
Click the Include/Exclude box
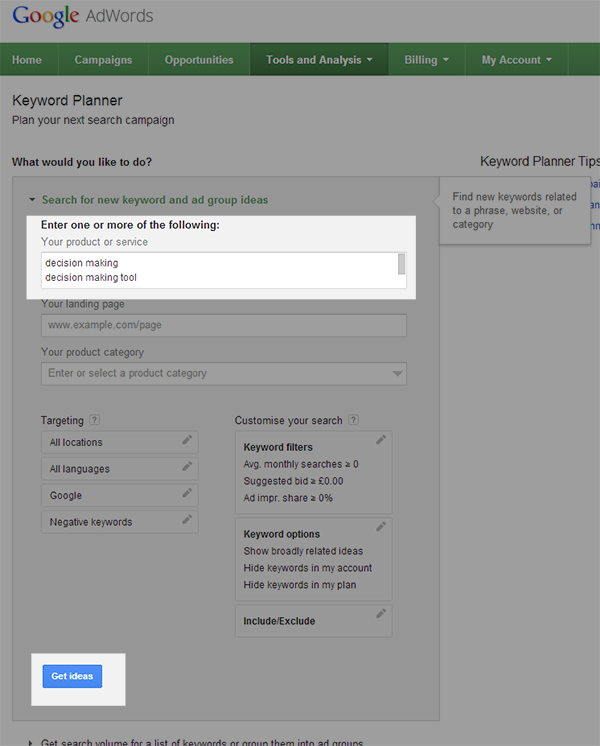(314, 621)
